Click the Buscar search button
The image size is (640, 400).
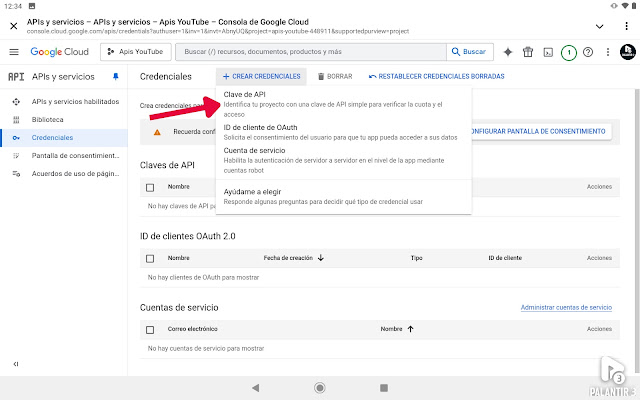(470, 52)
